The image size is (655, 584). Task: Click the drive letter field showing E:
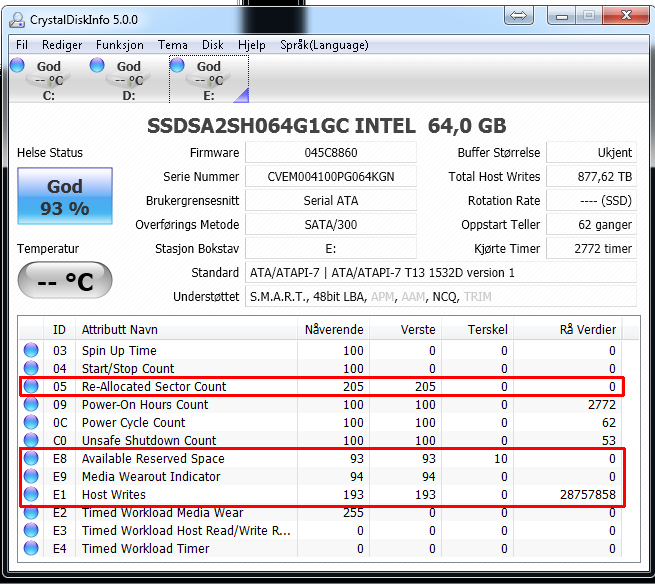pos(330,249)
